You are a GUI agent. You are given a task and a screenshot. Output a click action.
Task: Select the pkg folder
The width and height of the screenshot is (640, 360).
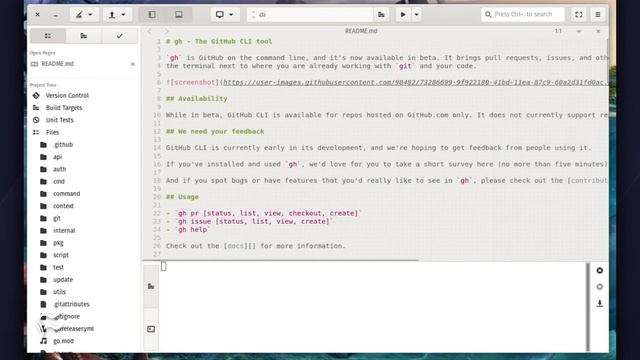pyautogui.click(x=58, y=243)
